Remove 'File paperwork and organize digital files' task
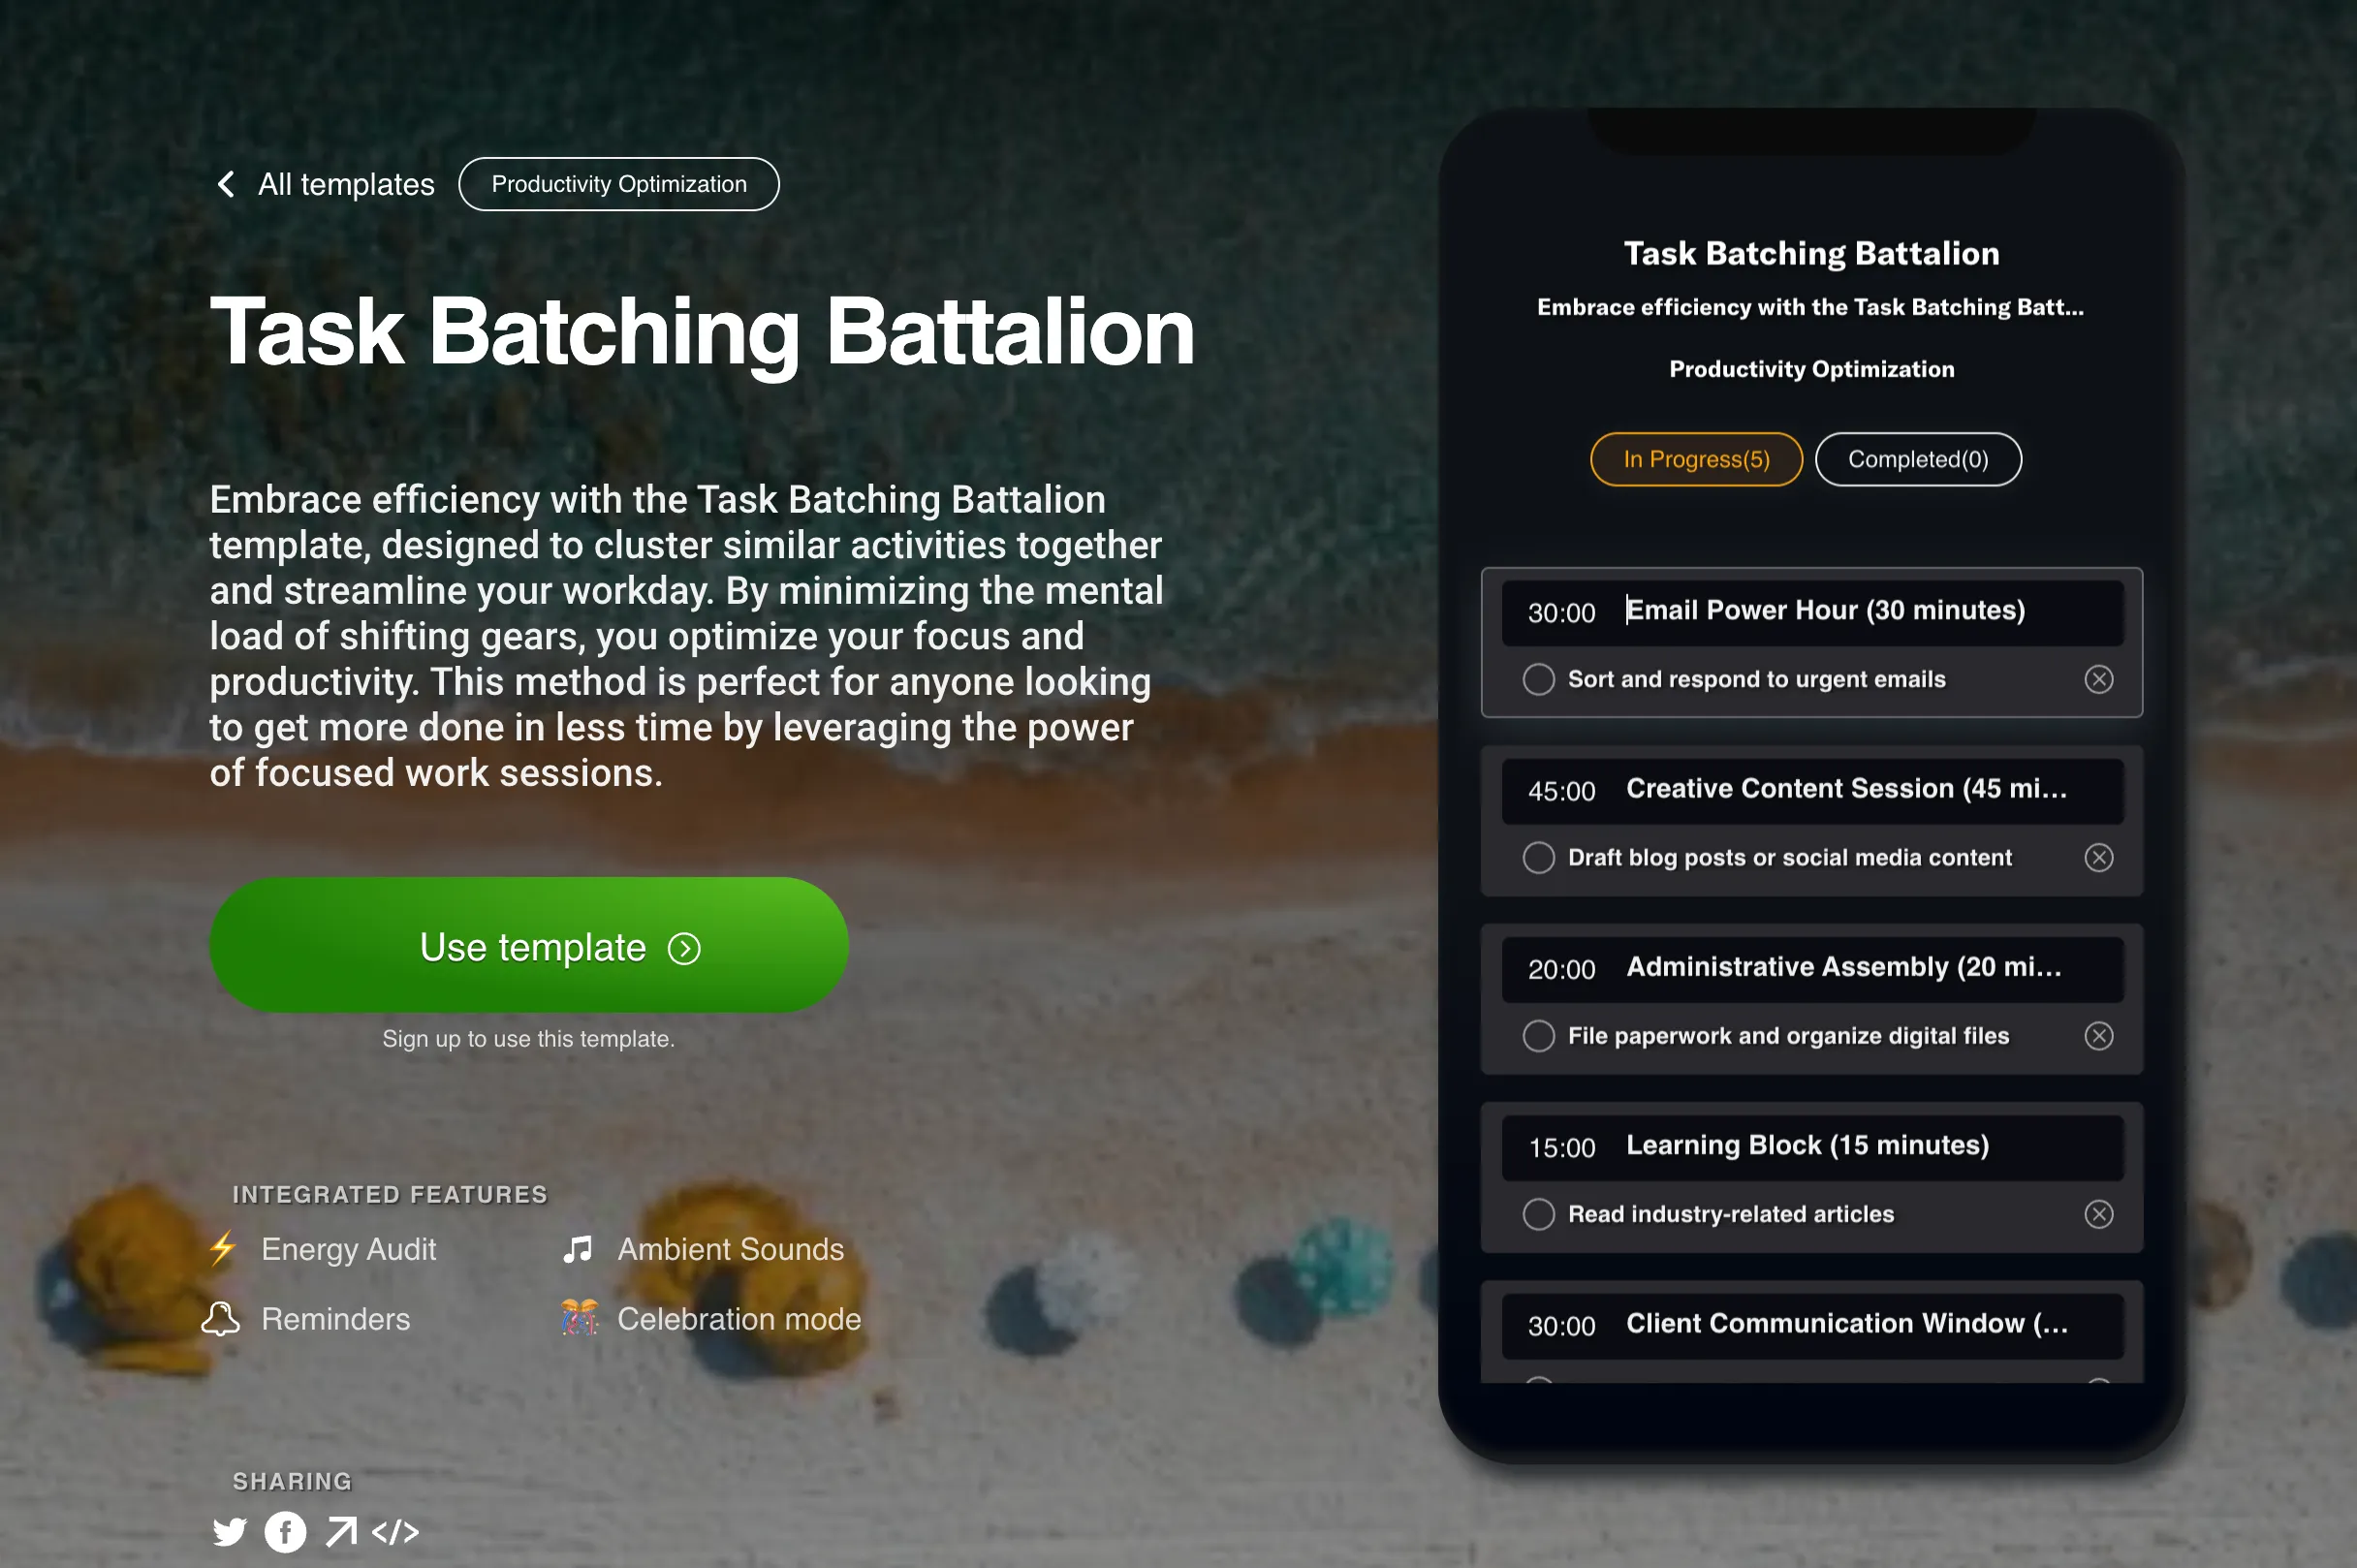The width and height of the screenshot is (2357, 1568). [x=2098, y=1035]
